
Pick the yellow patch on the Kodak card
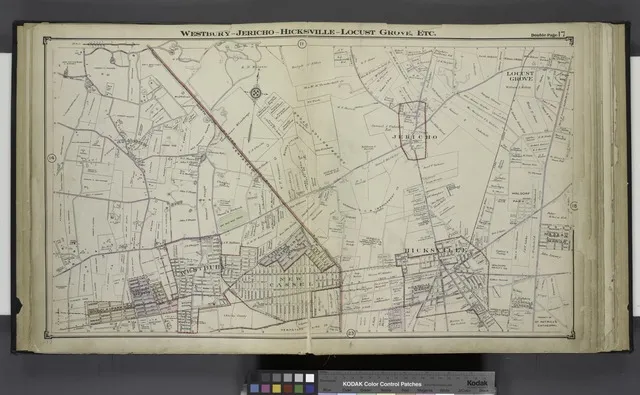(277, 388)
